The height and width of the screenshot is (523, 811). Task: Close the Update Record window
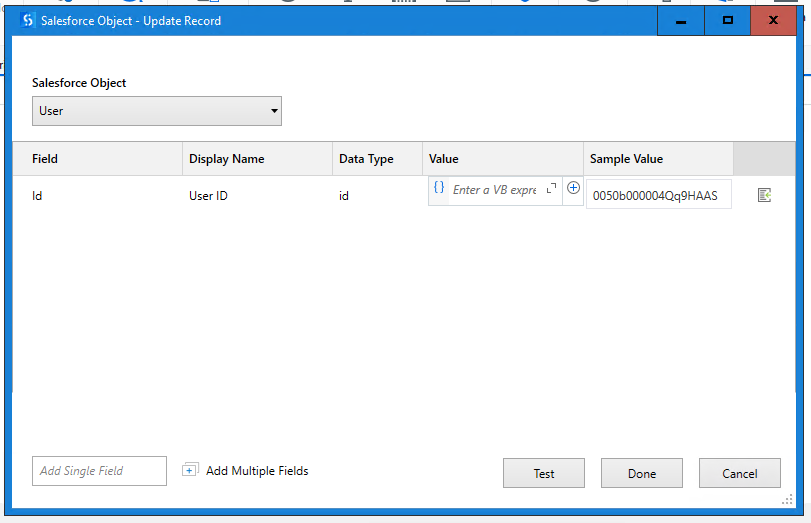pos(773,21)
